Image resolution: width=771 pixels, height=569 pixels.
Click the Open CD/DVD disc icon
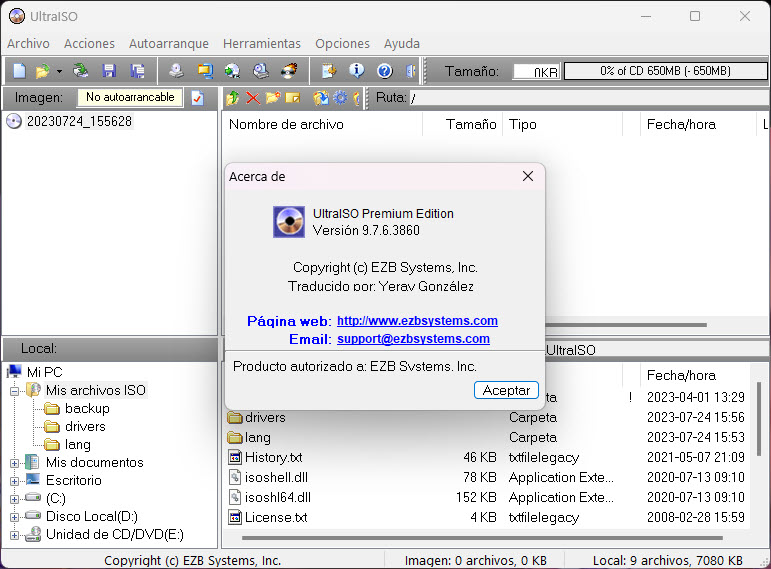tap(80, 71)
